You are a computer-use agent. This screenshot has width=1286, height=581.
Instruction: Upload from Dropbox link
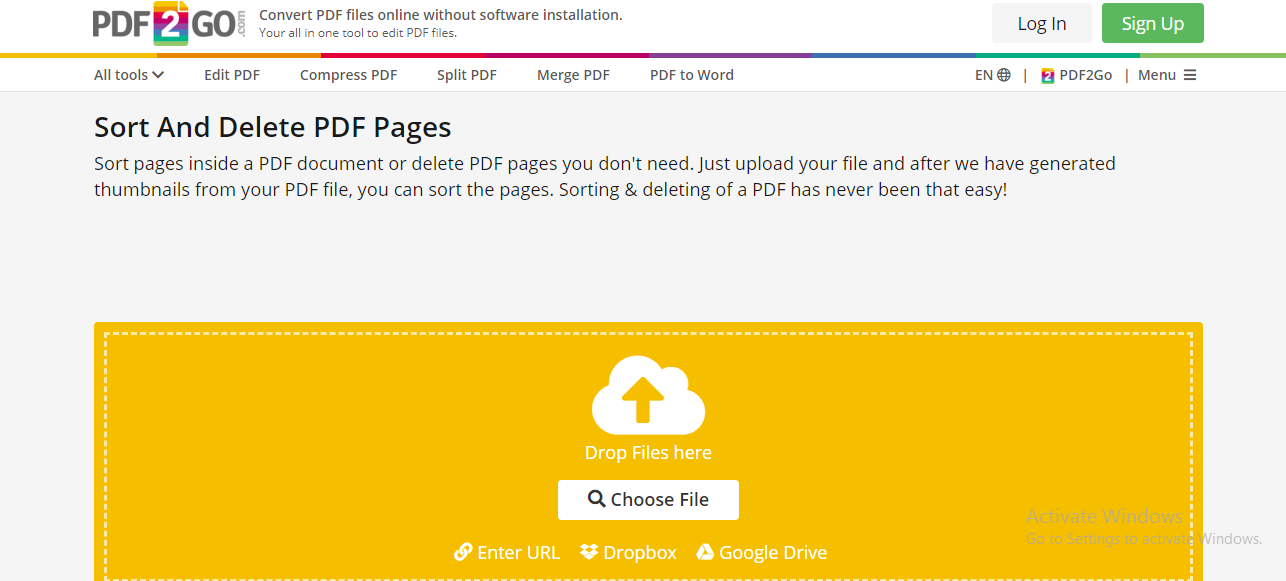click(628, 552)
